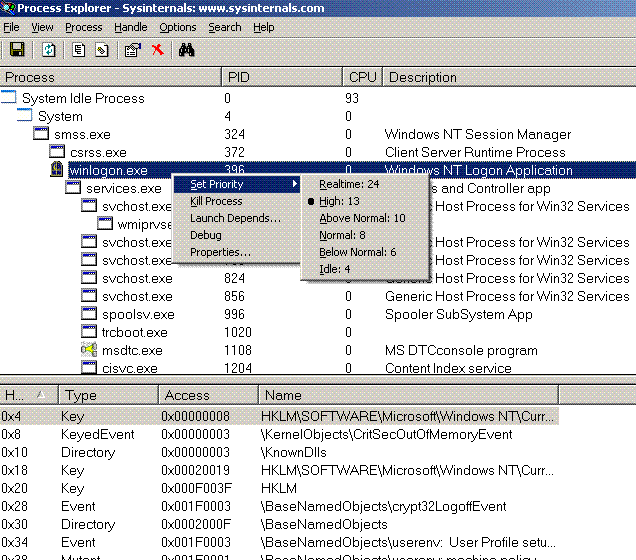Open the Process menu

84,27
